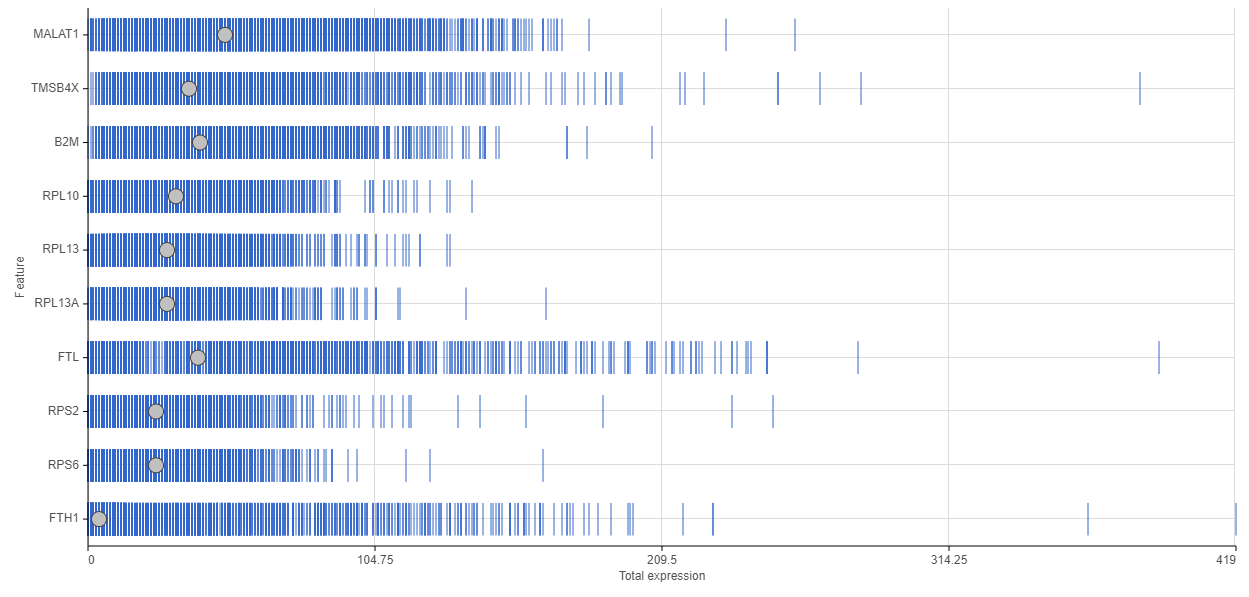
Task: Click the rightmost outlier line in FTL row
Action: [1159, 357]
